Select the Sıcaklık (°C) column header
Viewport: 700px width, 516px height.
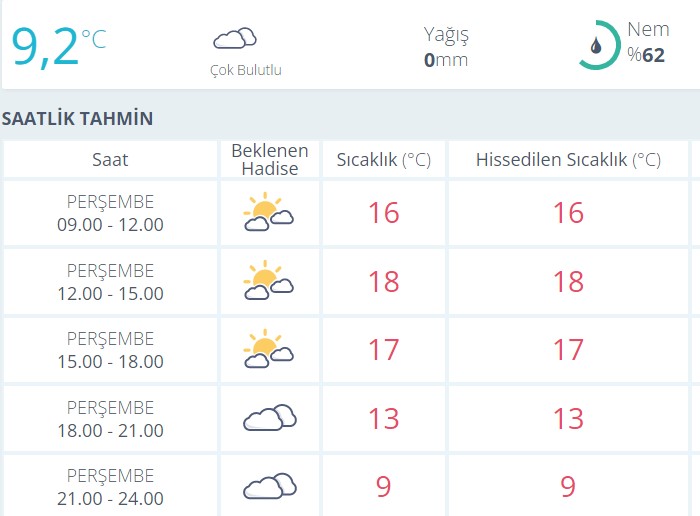point(383,159)
